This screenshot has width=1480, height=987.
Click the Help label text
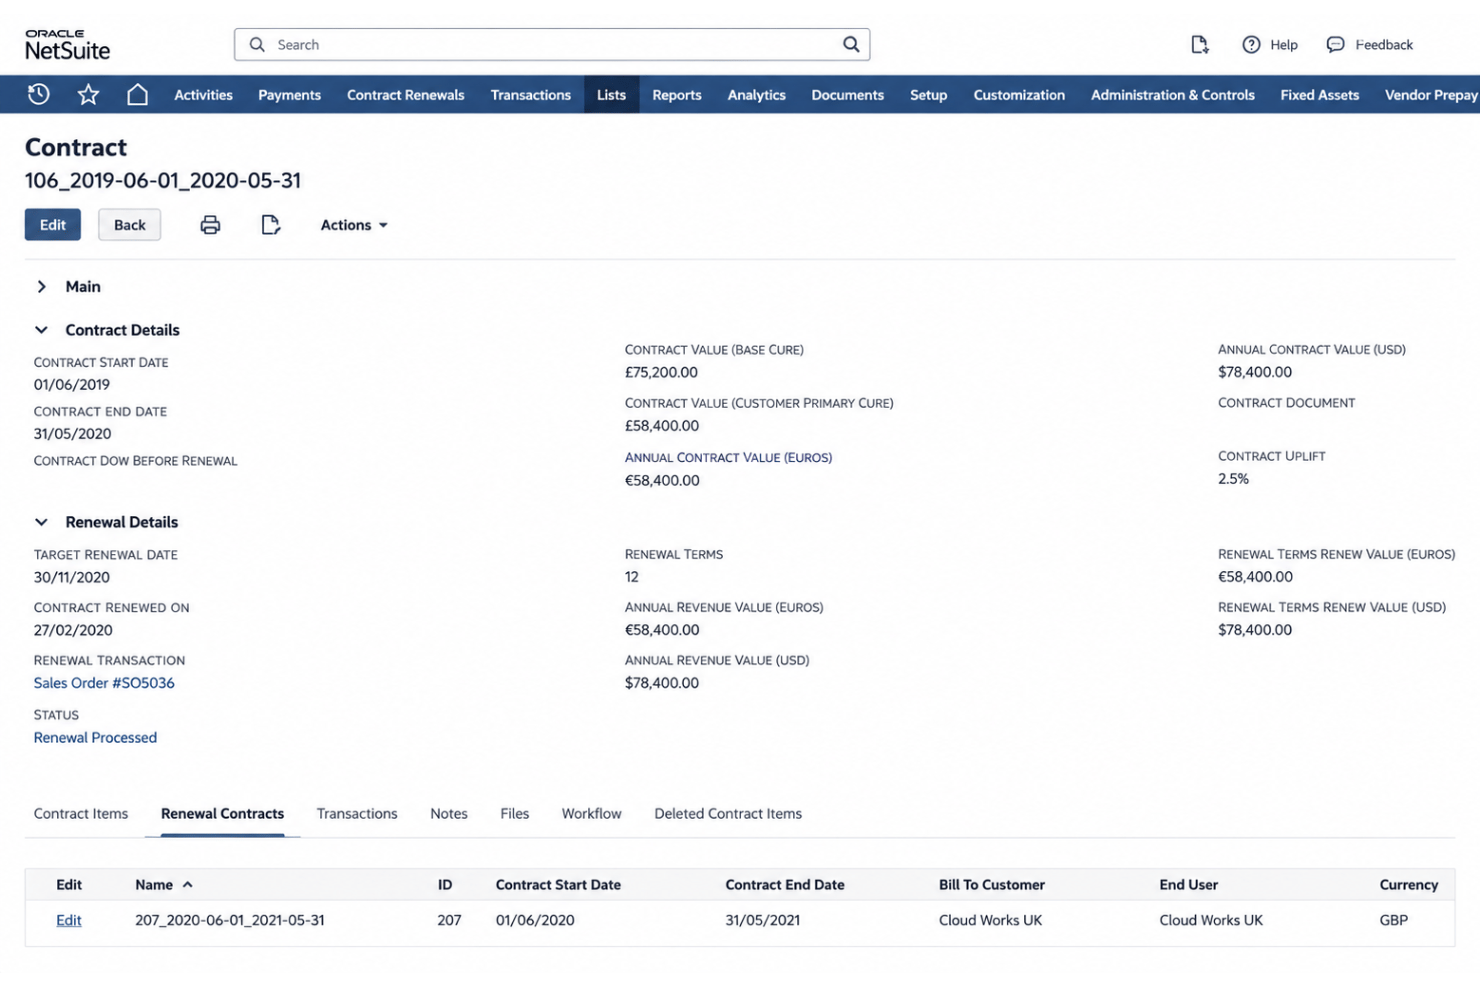click(1284, 45)
